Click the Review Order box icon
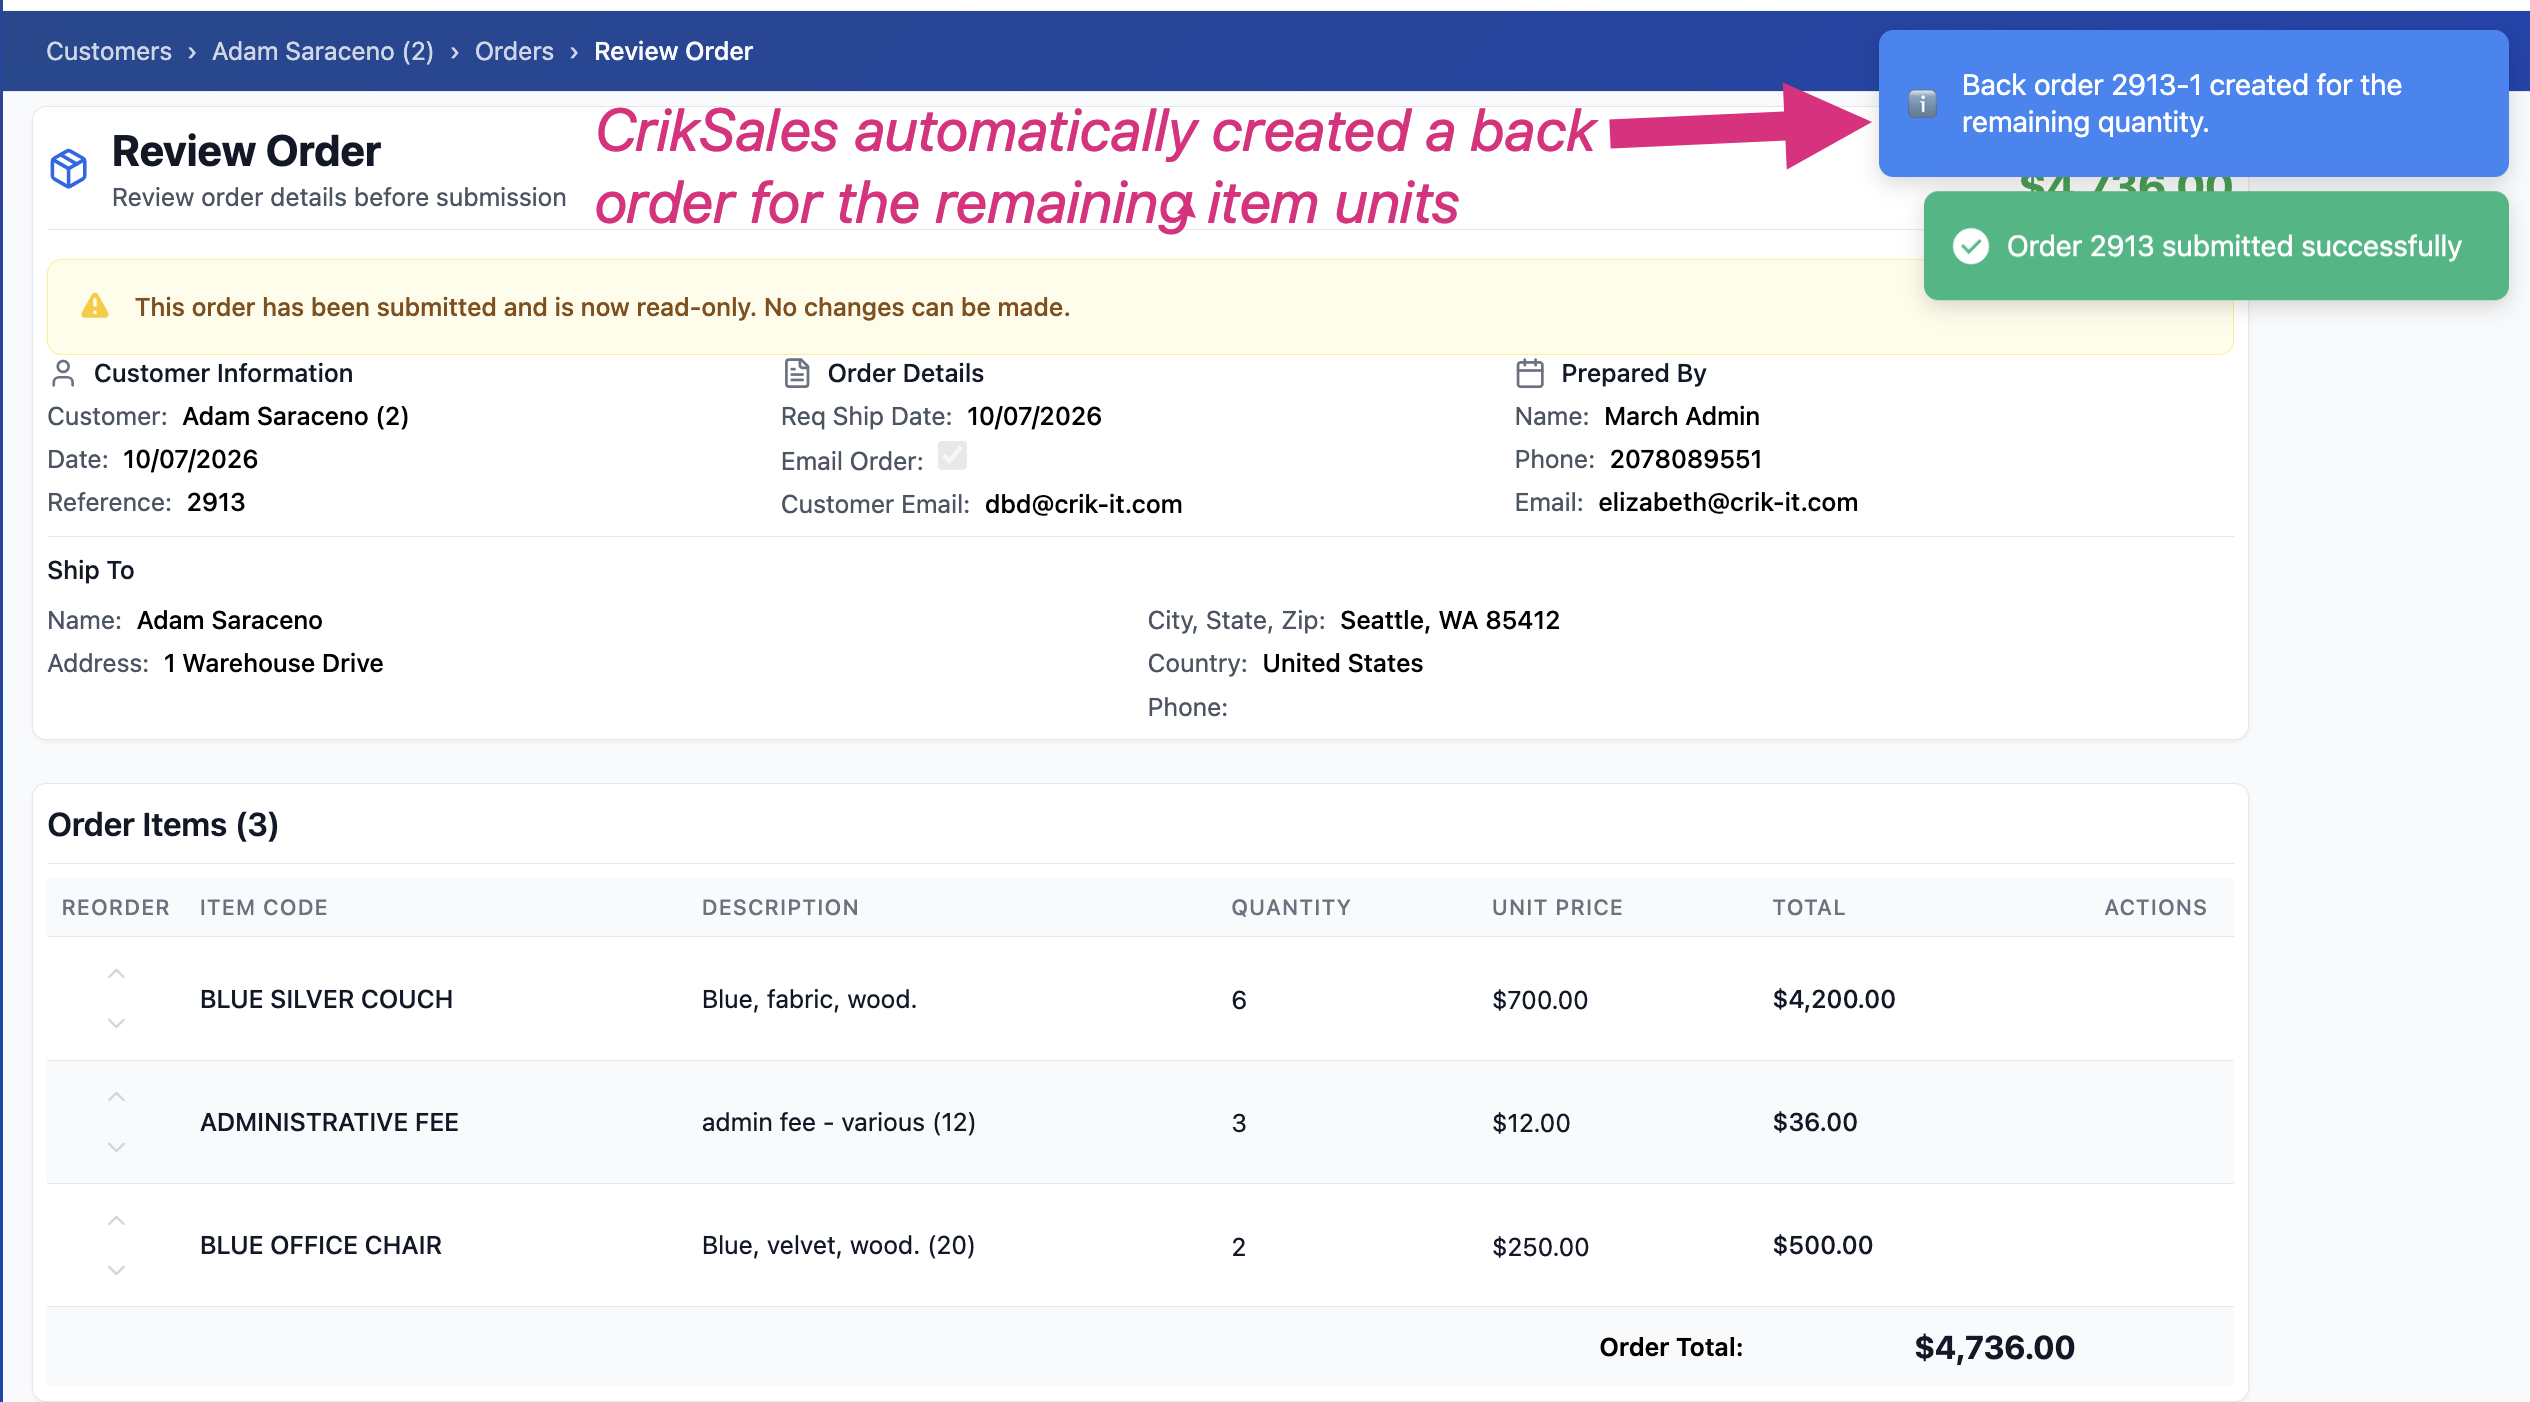Screen dimensions: 2530x1402 (x=68, y=168)
